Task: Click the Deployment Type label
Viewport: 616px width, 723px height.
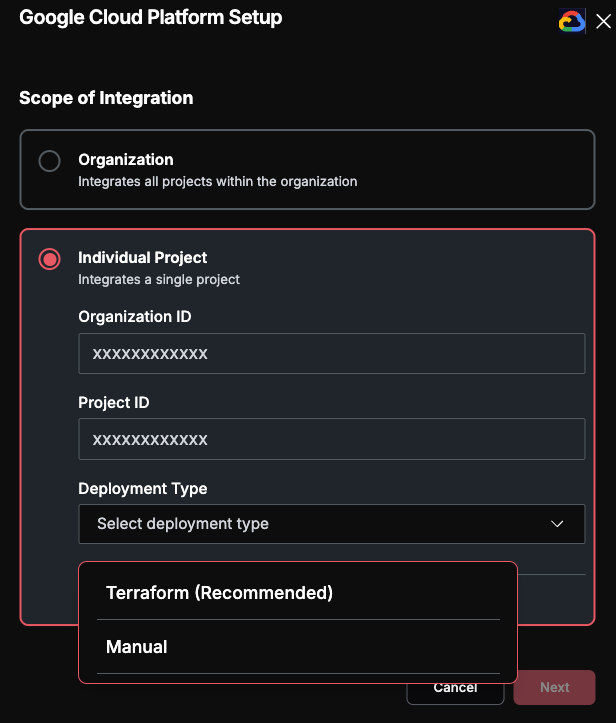Action: click(142, 488)
